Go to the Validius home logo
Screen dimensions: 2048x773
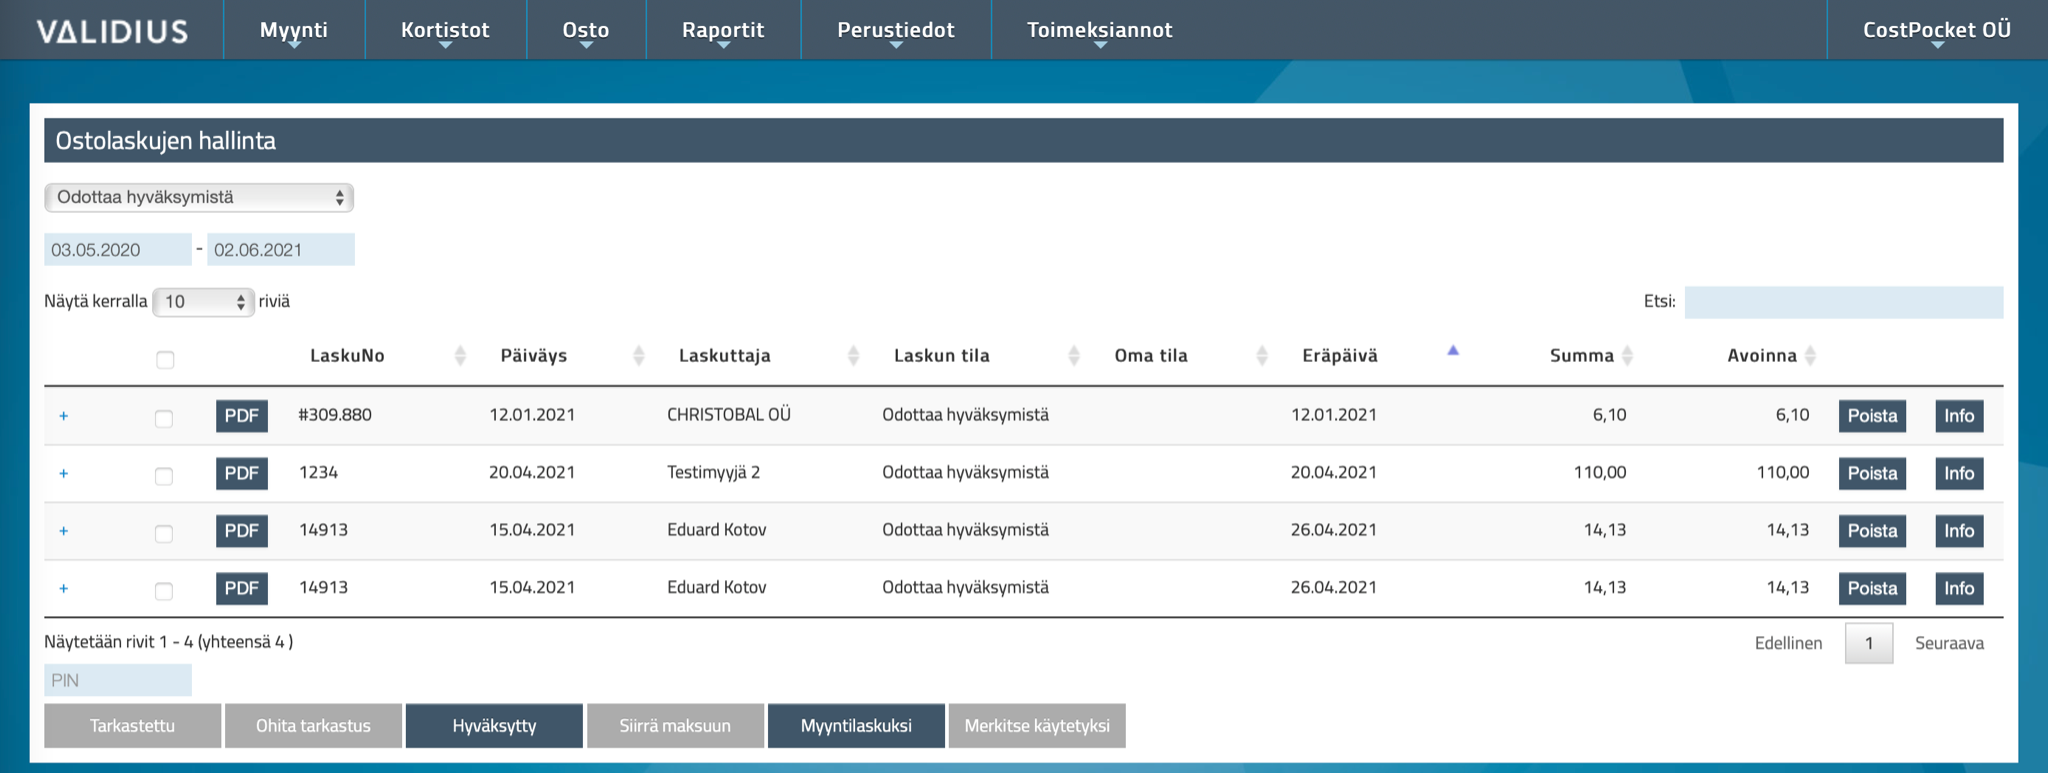[x=112, y=31]
